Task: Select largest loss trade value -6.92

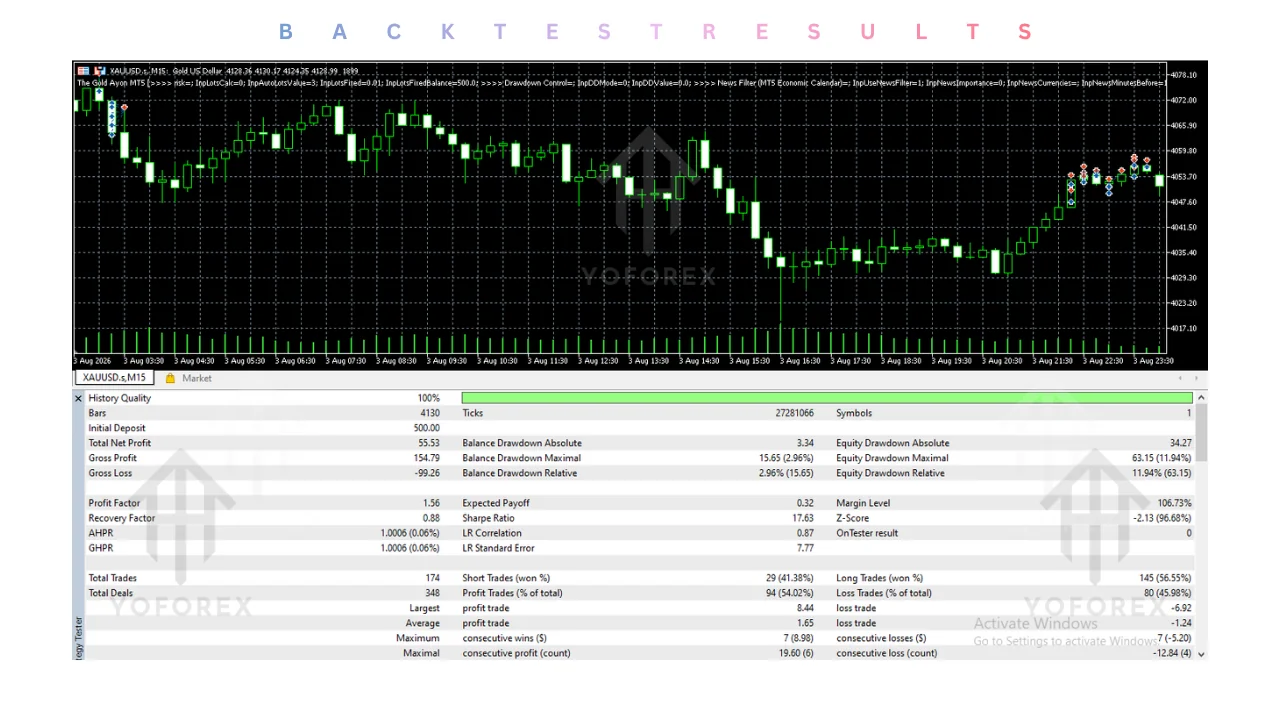Action: pos(1182,608)
